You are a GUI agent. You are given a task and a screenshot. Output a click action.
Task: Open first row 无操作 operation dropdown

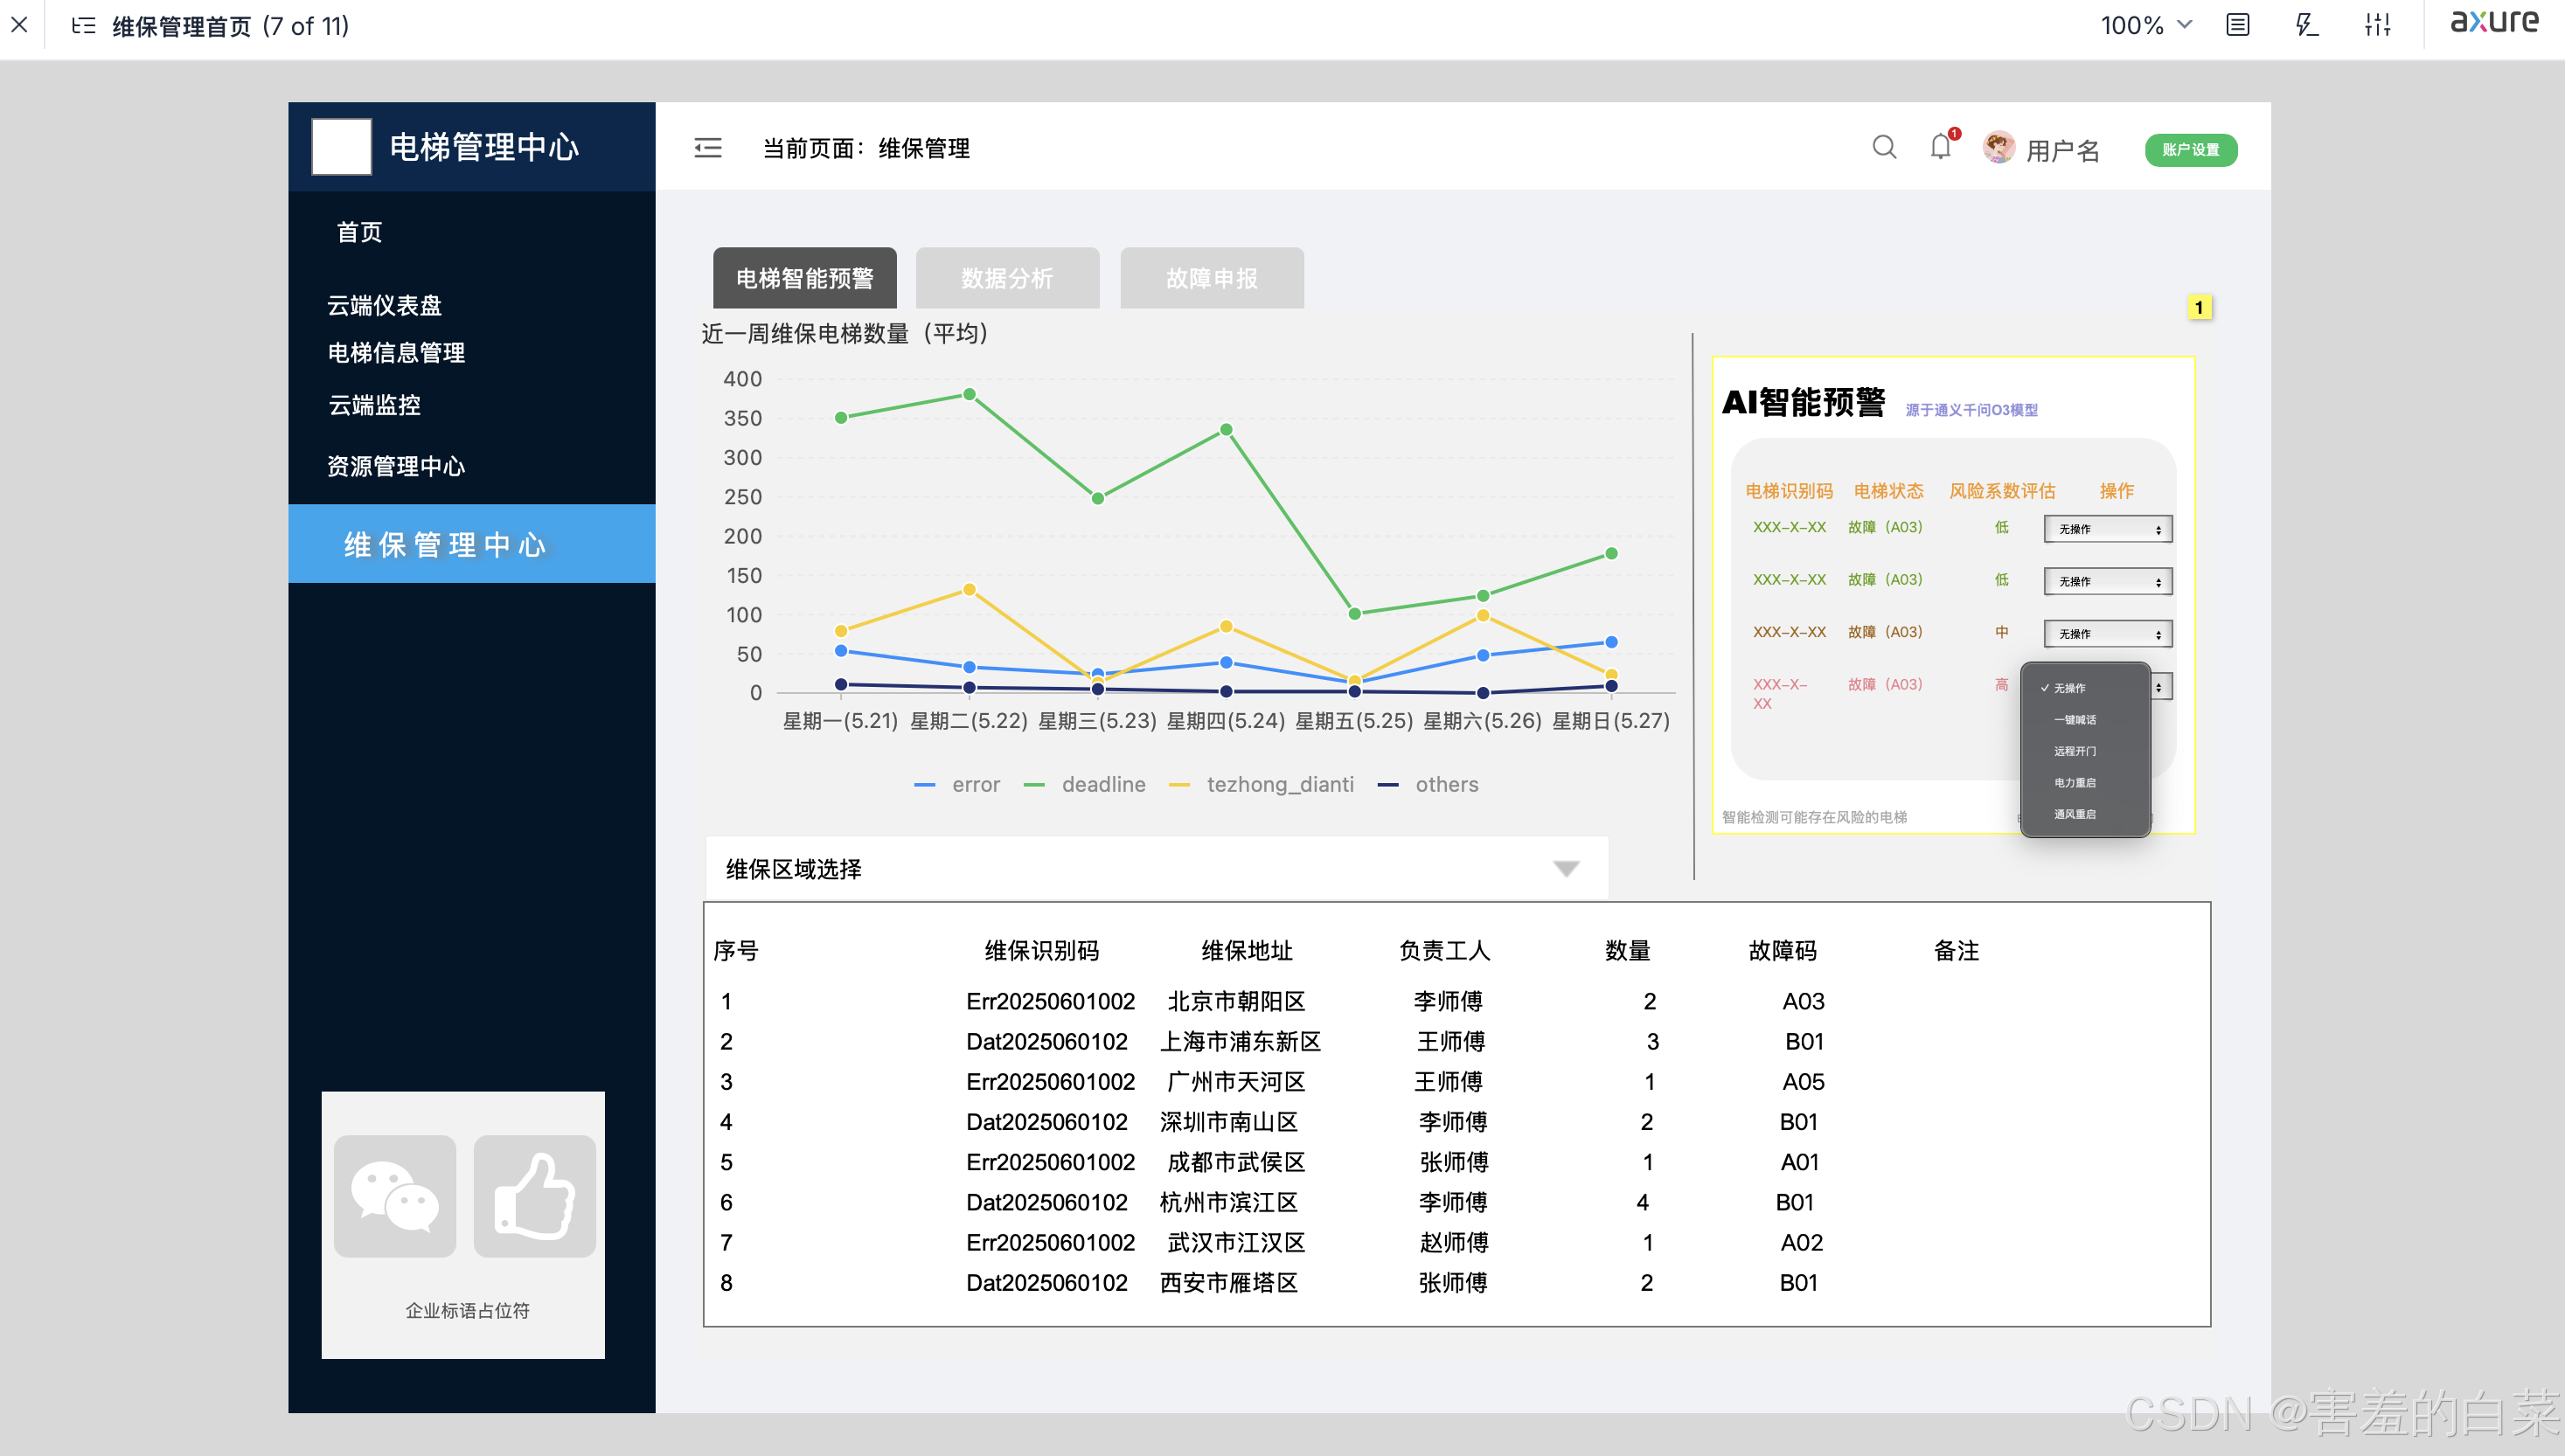point(2107,529)
